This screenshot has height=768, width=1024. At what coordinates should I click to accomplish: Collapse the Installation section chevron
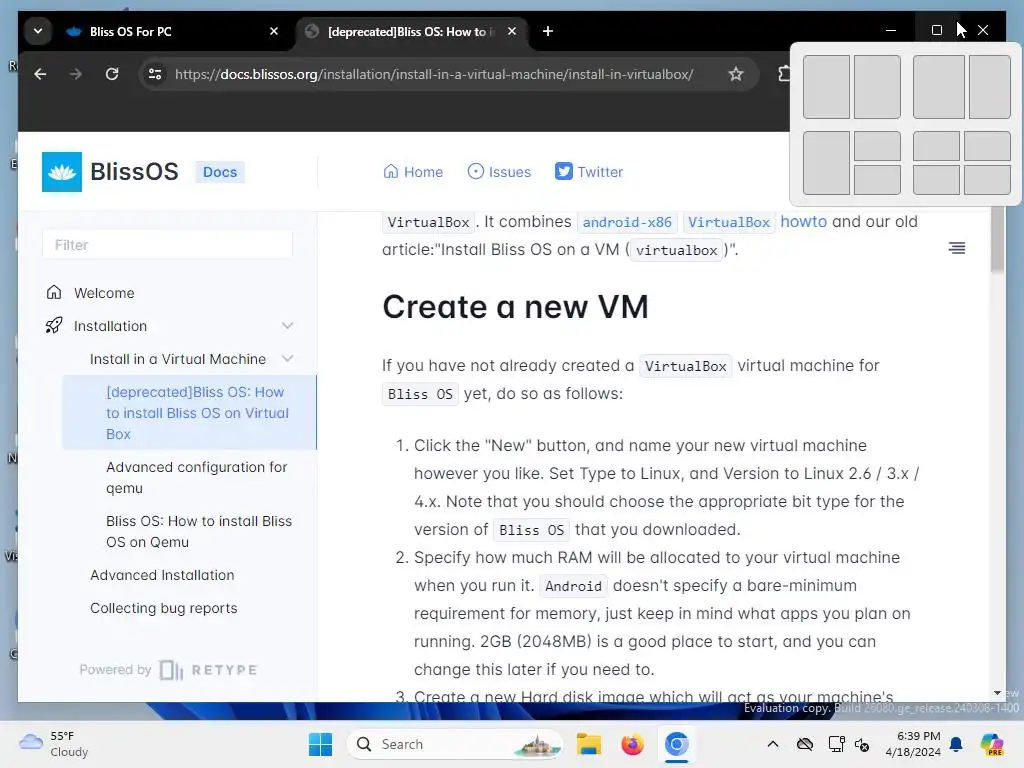[x=287, y=326]
